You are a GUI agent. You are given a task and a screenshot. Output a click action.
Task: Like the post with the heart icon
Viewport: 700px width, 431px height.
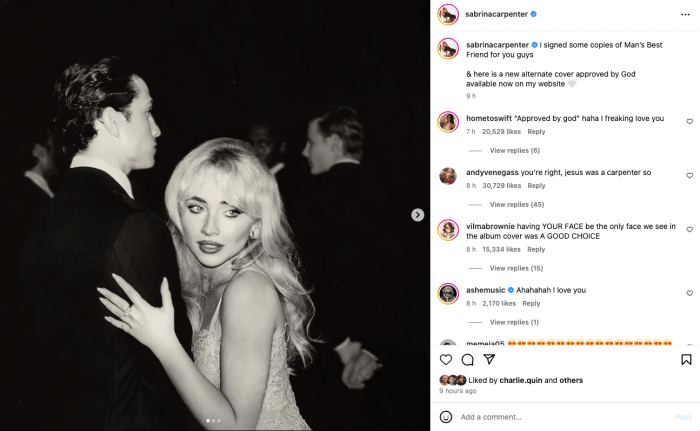[446, 360]
